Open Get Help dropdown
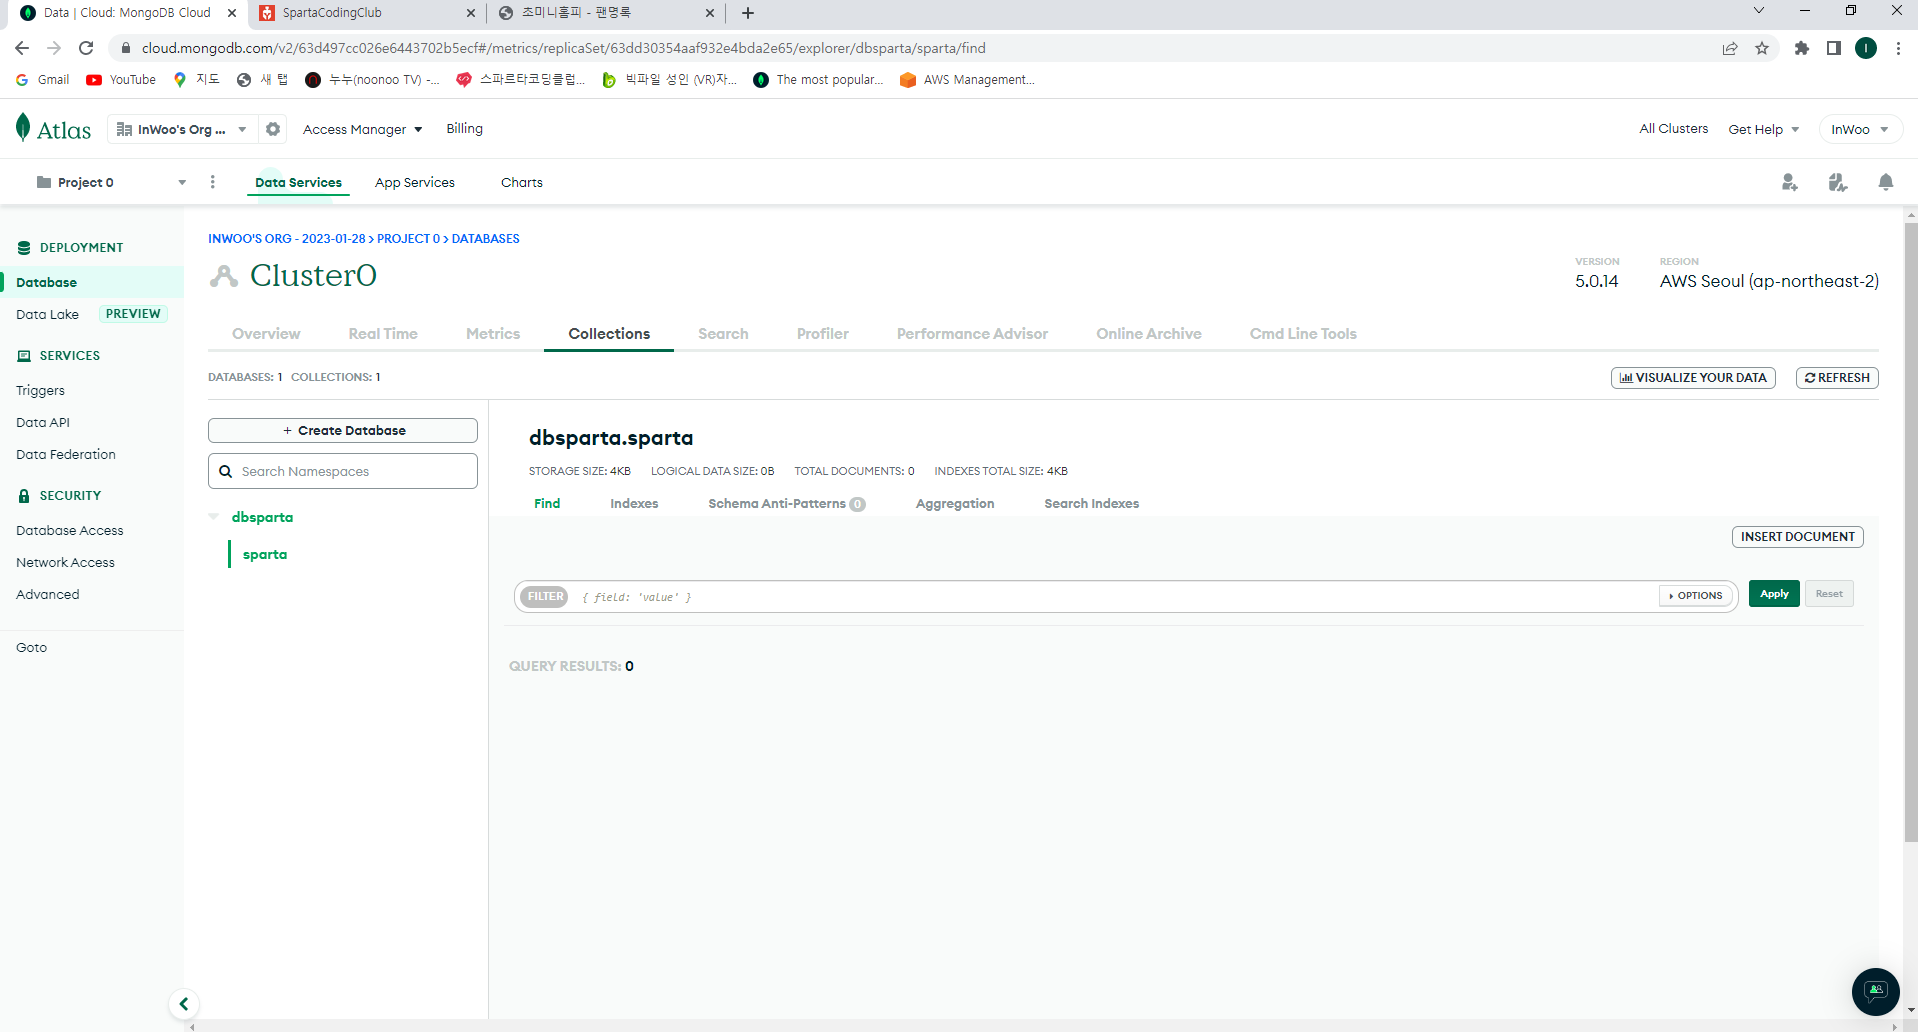This screenshot has width=1918, height=1032. pyautogui.click(x=1764, y=129)
